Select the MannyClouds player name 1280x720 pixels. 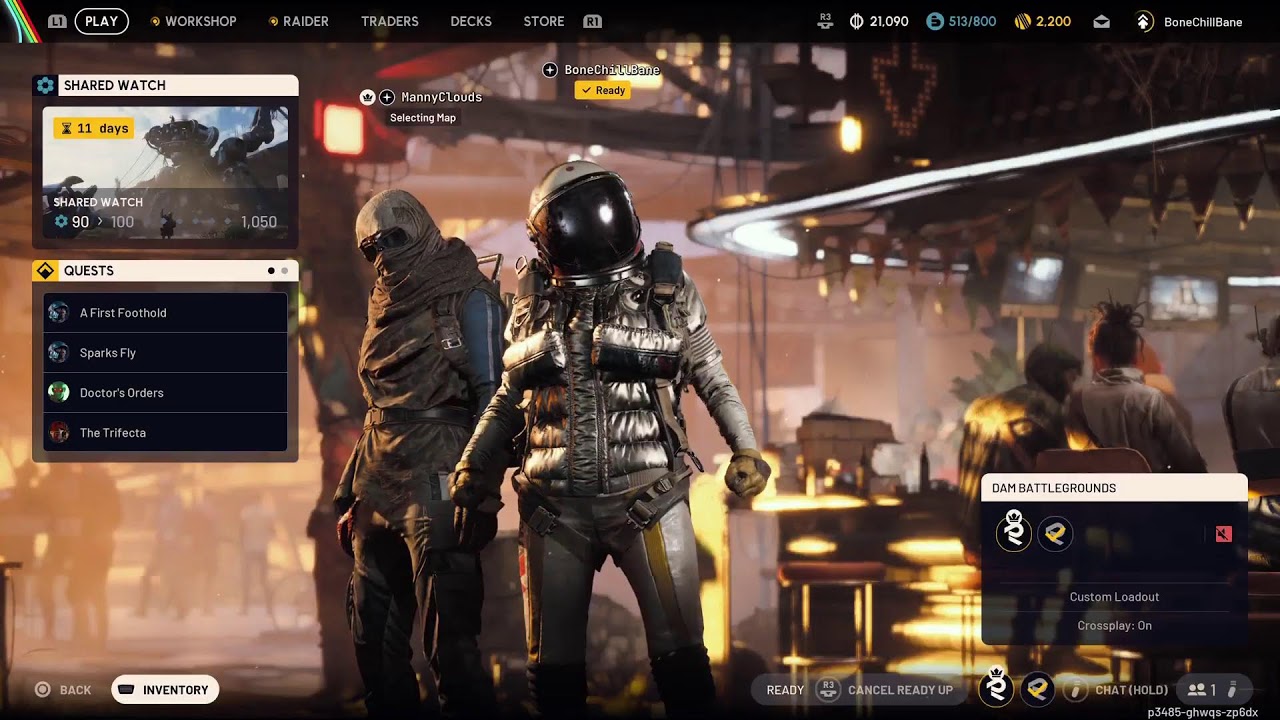(441, 97)
